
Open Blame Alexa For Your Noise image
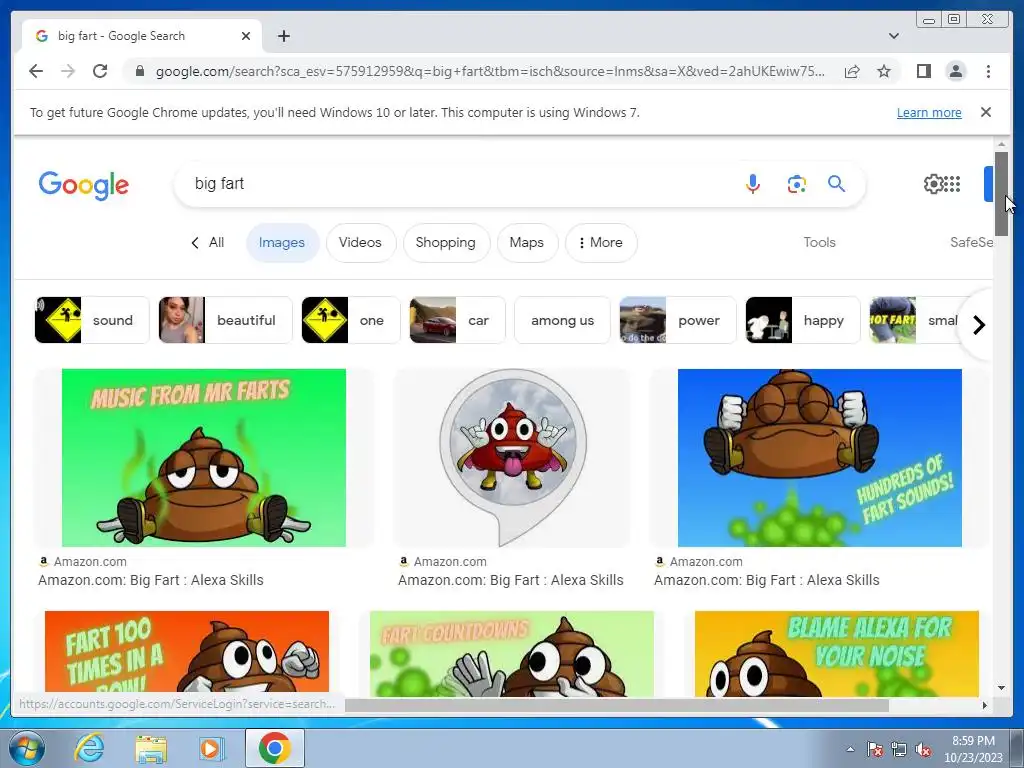point(837,653)
